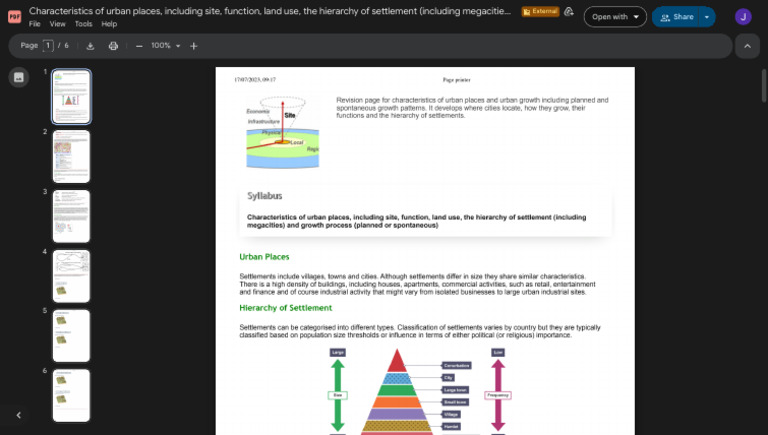Viewport: 768px width, 435px height.
Task: Click the page number input field
Action: pyautogui.click(x=48, y=46)
